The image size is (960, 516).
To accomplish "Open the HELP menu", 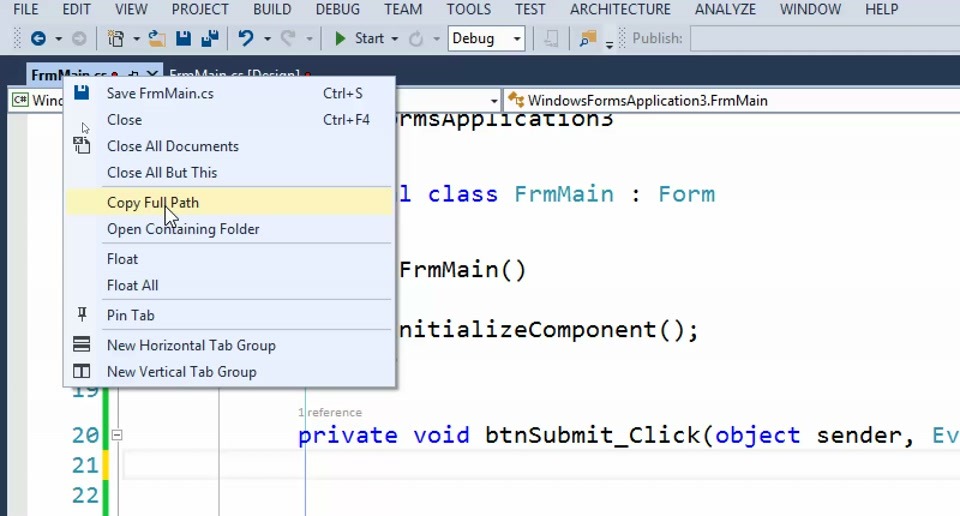I will pyautogui.click(x=882, y=9).
